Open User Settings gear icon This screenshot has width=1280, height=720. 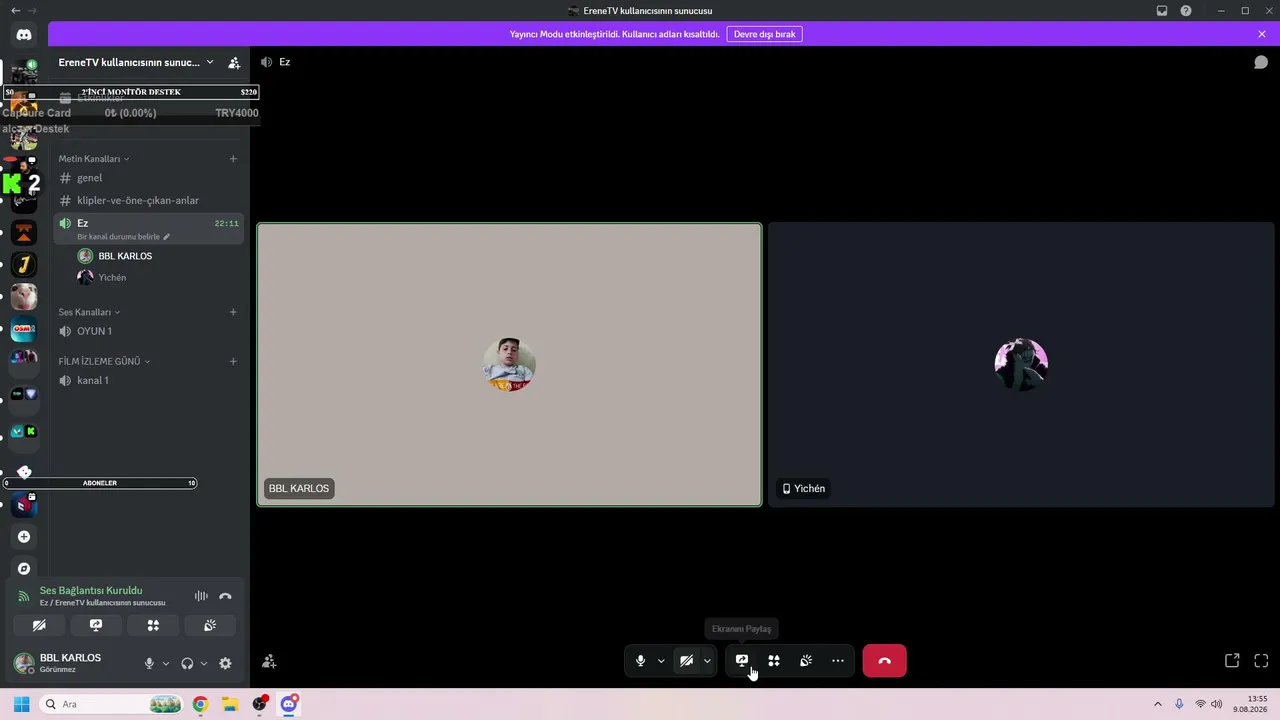pos(225,663)
